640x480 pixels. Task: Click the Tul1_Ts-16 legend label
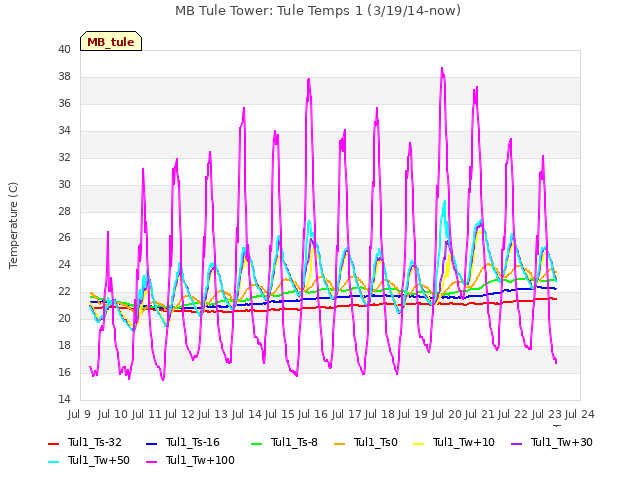pos(193,442)
